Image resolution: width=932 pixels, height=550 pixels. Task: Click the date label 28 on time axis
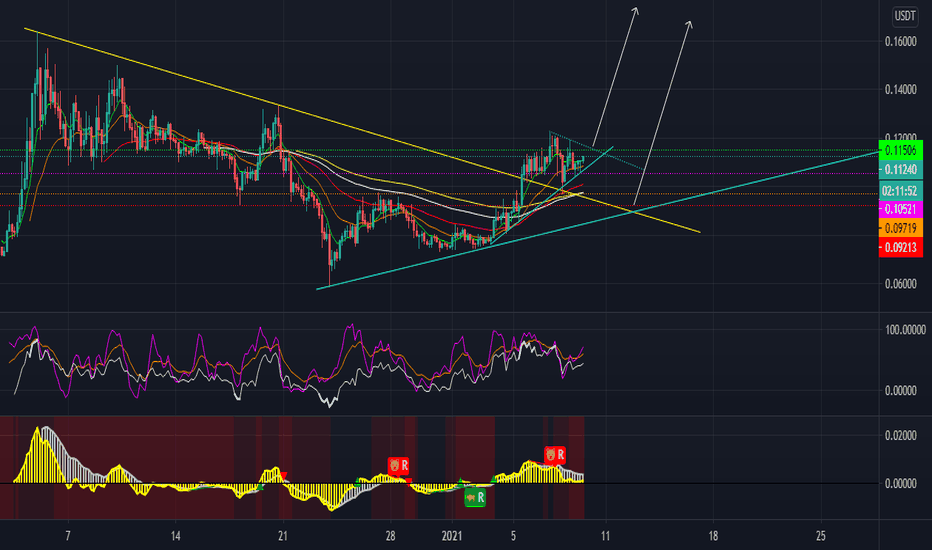(x=391, y=536)
